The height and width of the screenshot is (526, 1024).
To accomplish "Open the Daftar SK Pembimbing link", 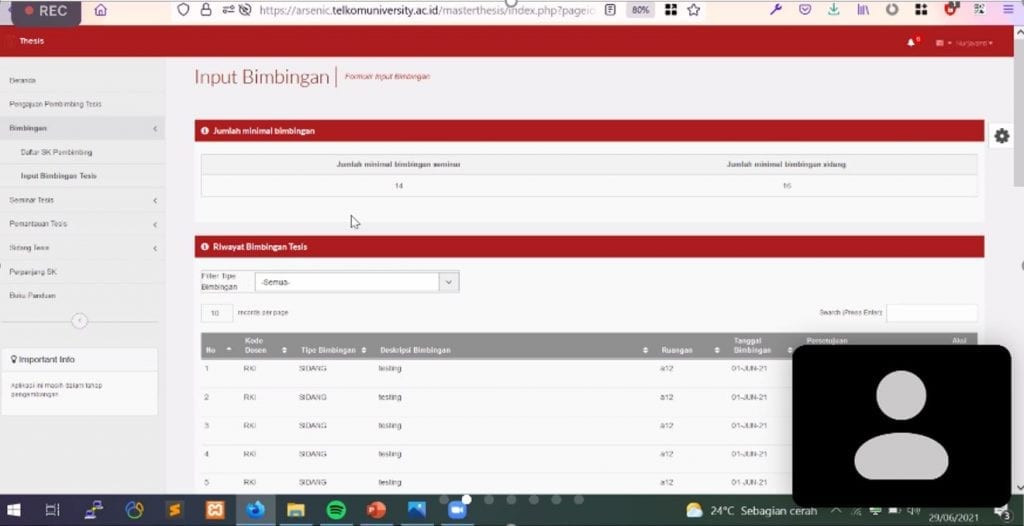I will coord(56,152).
